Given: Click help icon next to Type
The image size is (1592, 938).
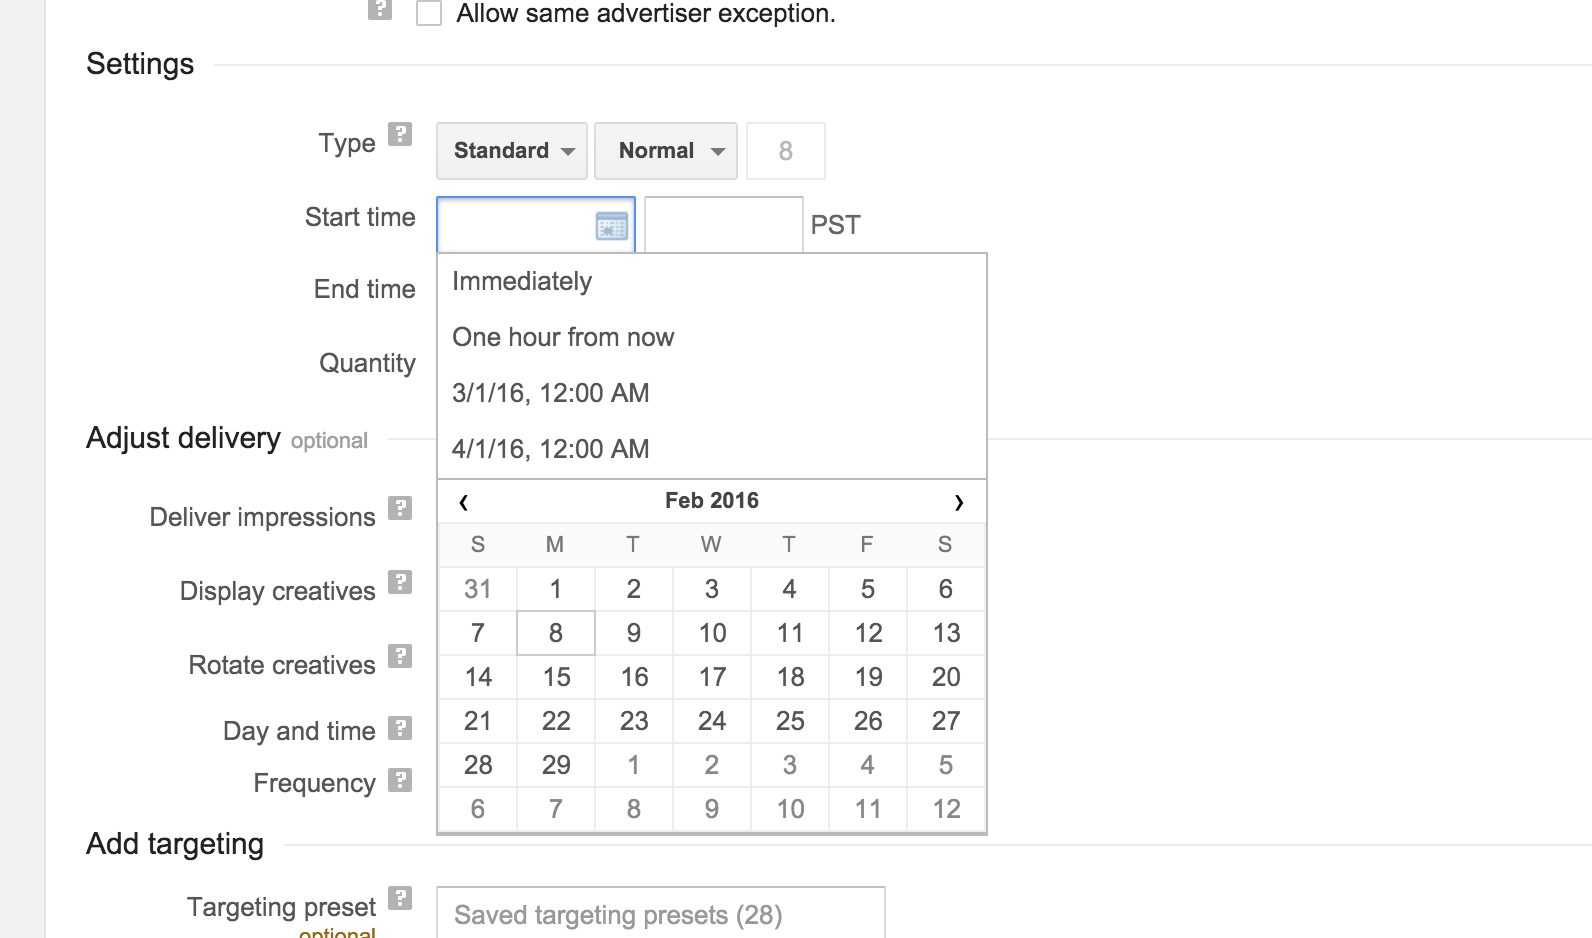Looking at the screenshot, I should [x=400, y=134].
